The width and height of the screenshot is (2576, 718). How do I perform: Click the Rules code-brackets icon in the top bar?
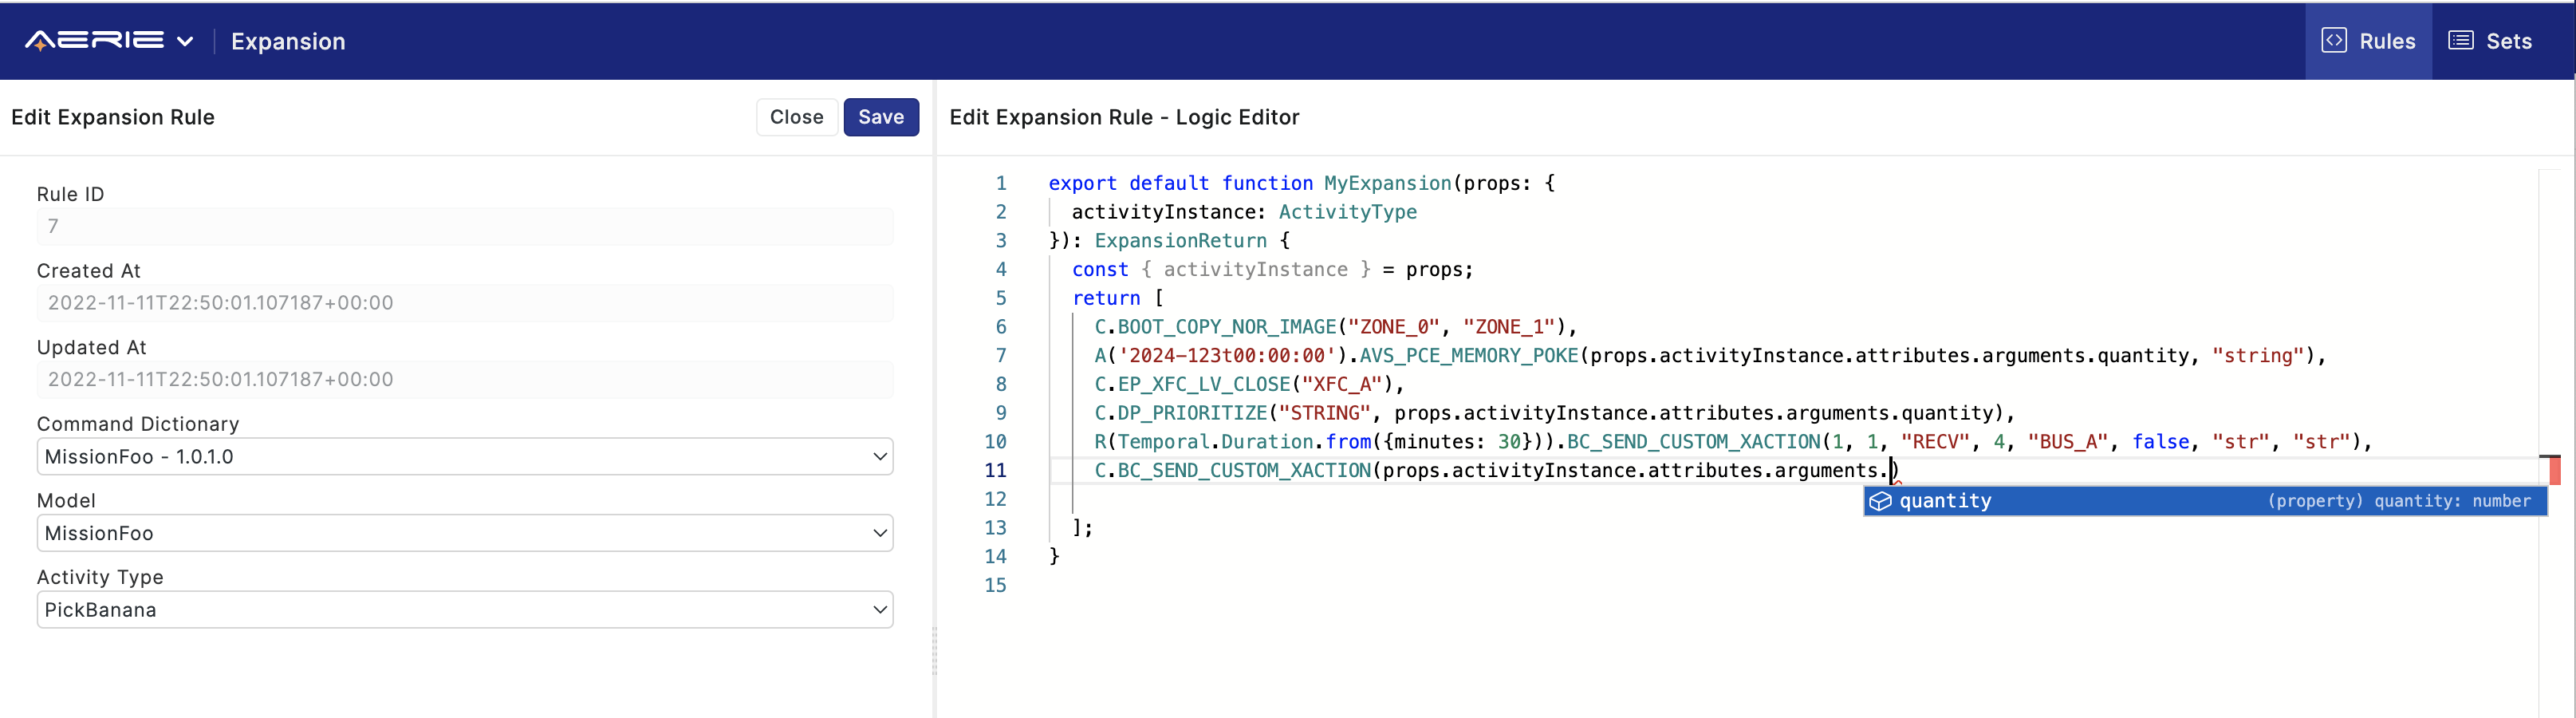coord(2335,40)
